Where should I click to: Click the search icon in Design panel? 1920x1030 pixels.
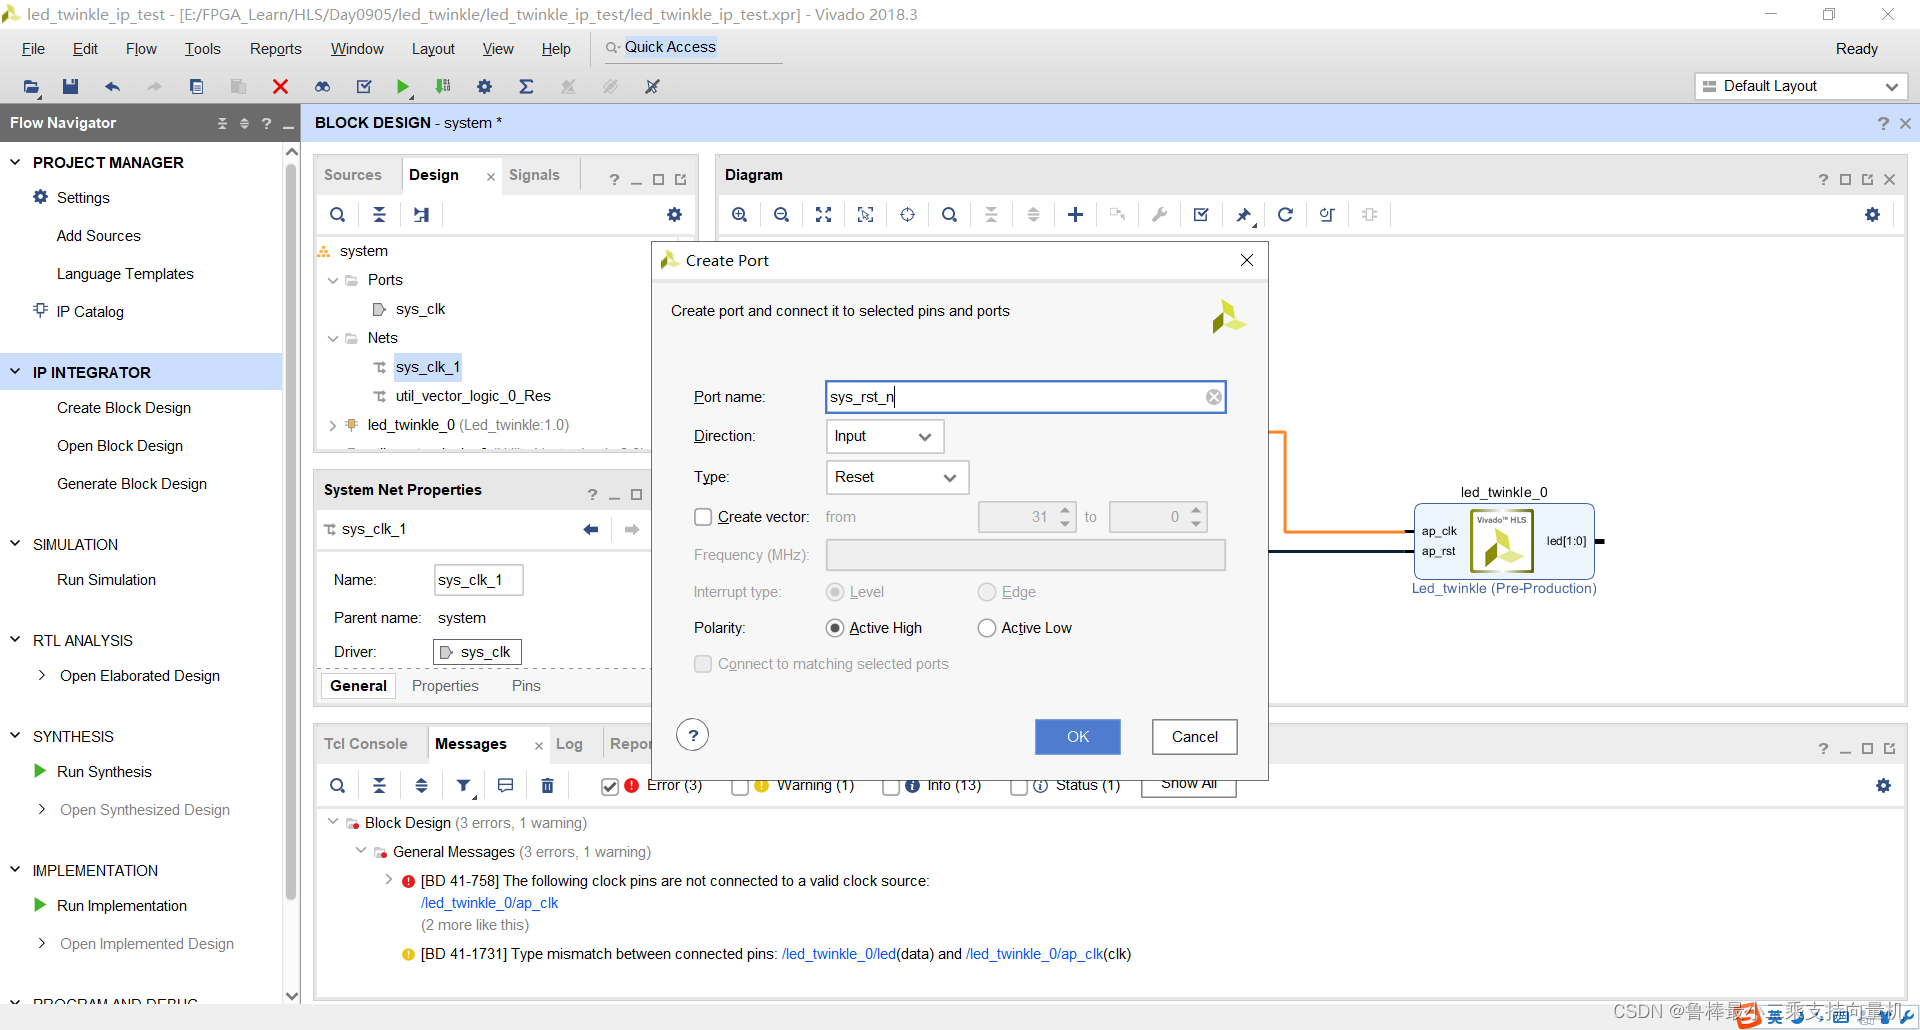coord(338,215)
